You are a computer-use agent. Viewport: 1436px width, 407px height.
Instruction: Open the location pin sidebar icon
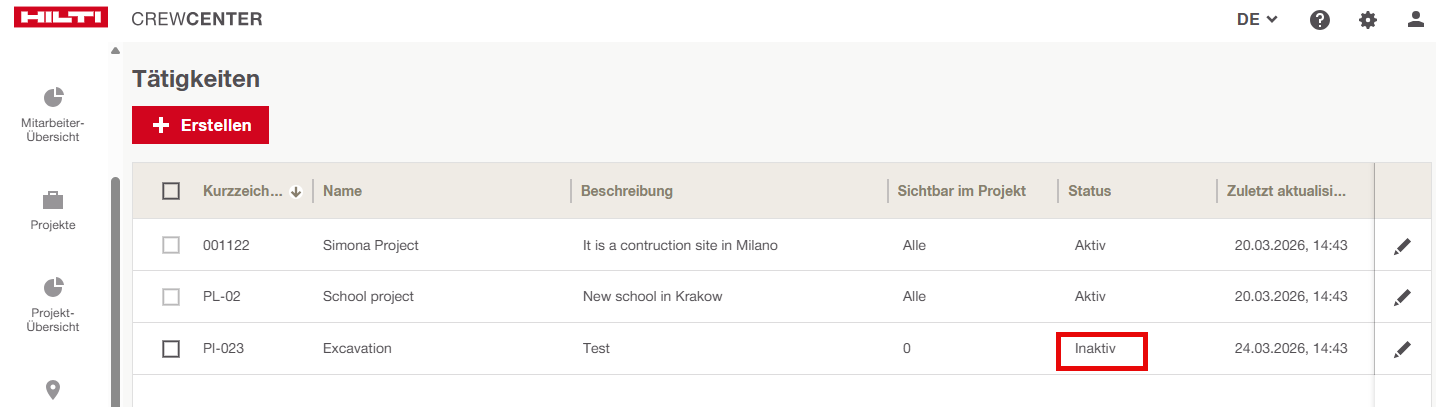[53, 390]
